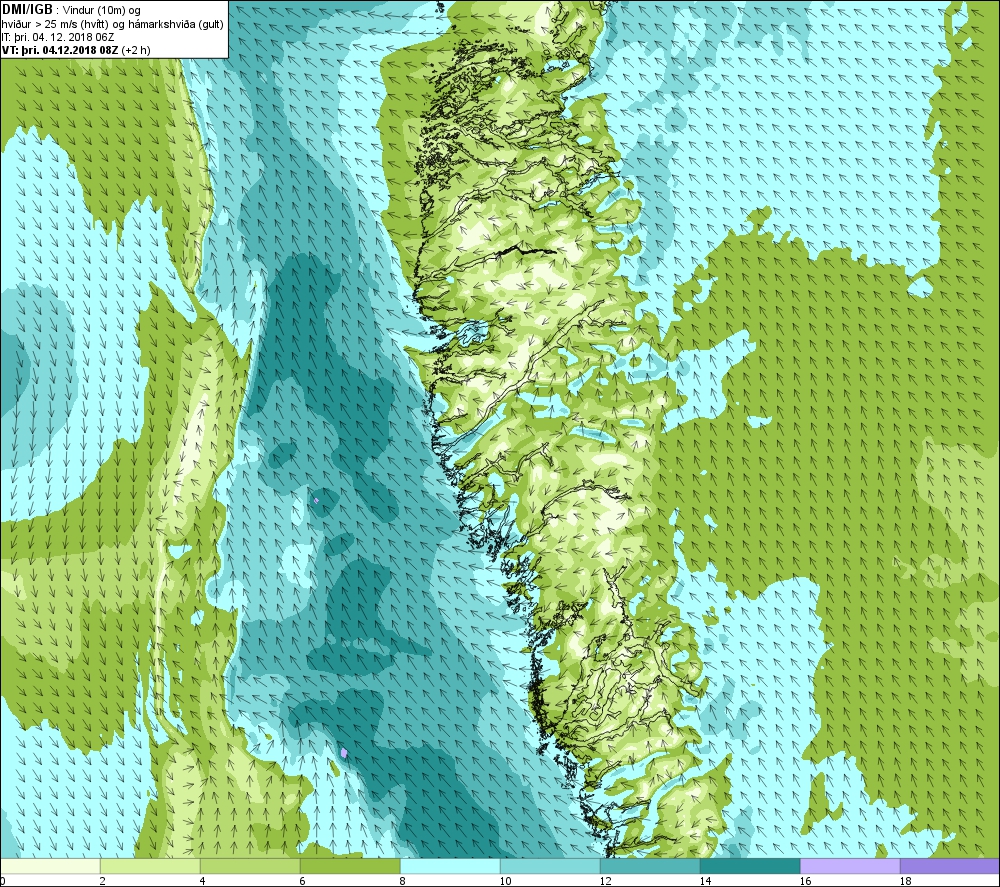1000x887 pixels.
Task: Click the 6–8 m/s legend swatch
Action: 350,866
